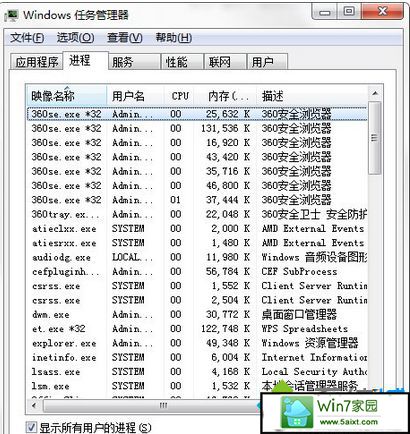Click the 11,980 K memory value
This screenshot has width=410, height=434.
228,257
